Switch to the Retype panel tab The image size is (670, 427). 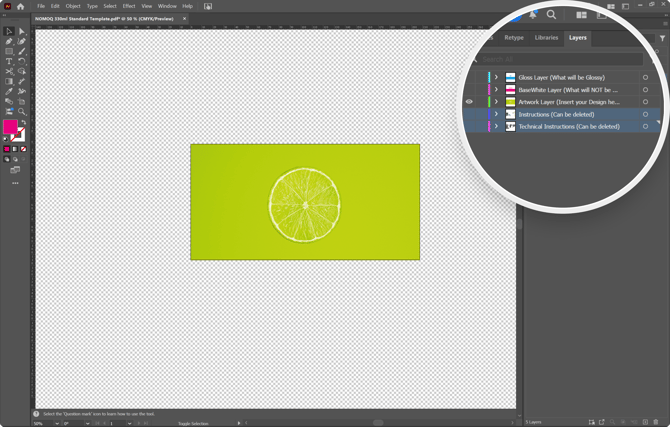point(514,38)
